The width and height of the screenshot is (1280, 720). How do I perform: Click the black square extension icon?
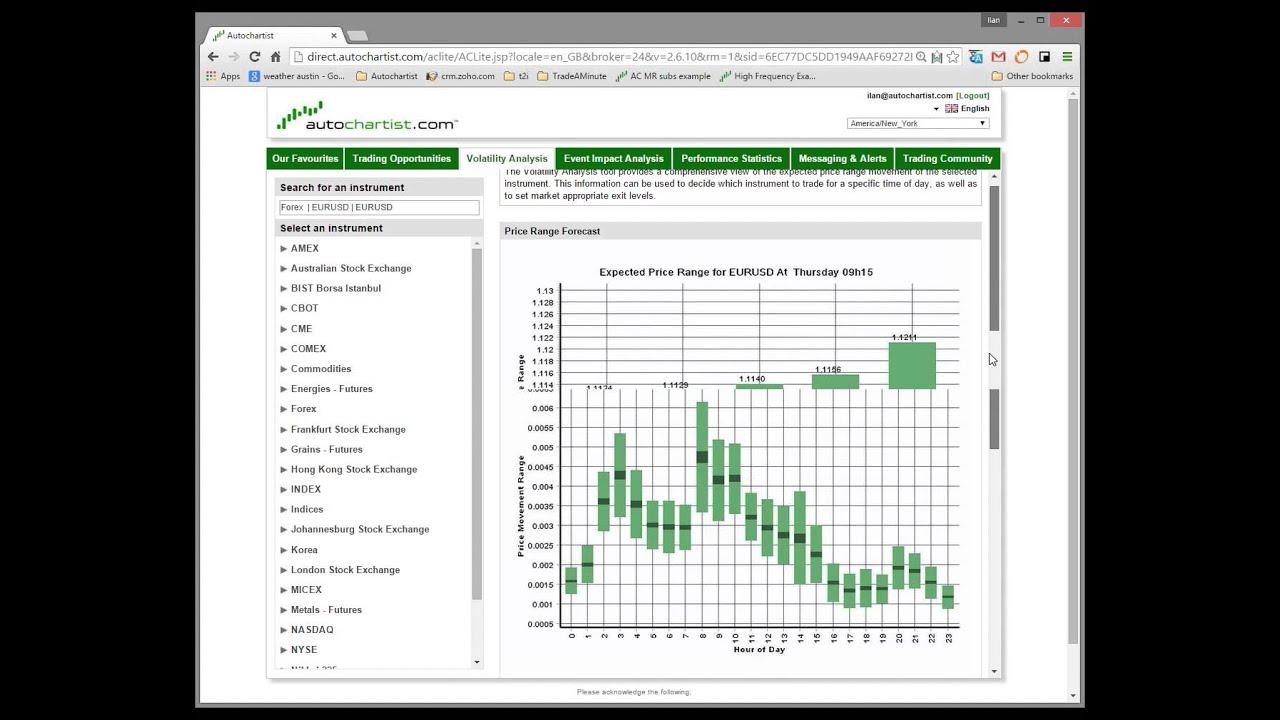(1044, 57)
